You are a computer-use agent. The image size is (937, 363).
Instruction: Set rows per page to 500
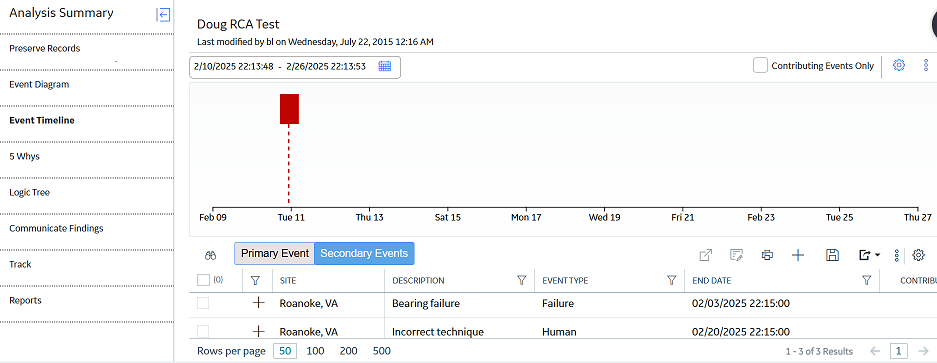tap(381, 351)
